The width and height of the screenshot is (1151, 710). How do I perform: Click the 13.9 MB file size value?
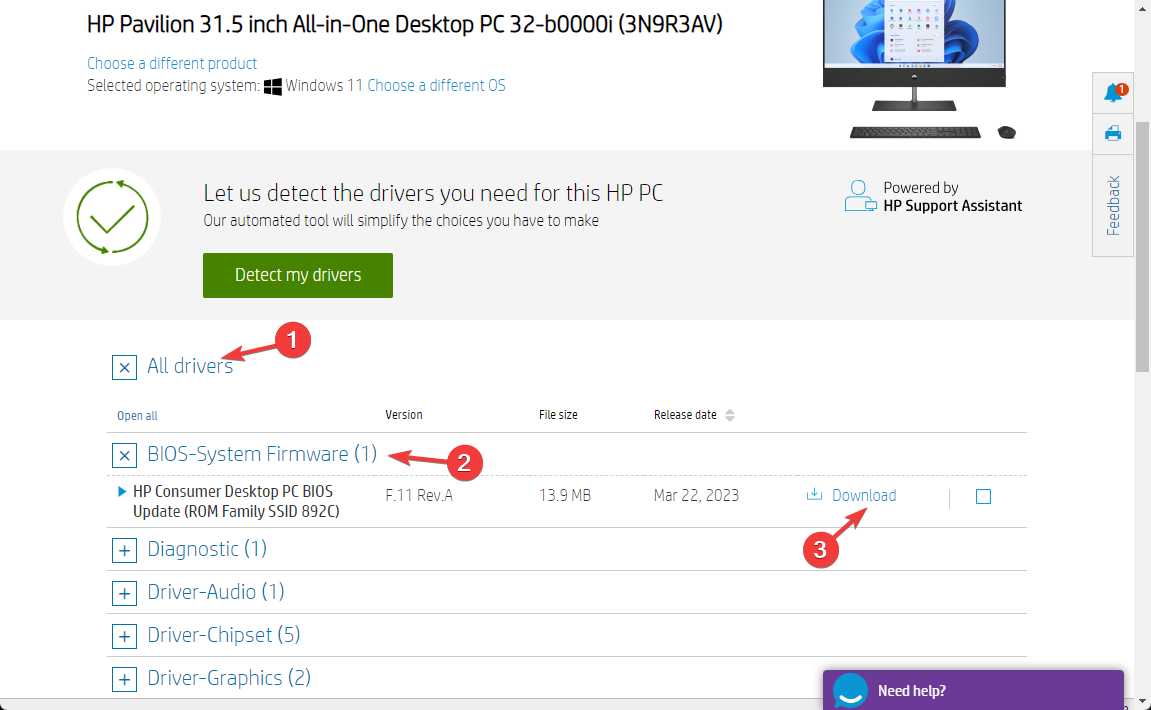tap(564, 496)
